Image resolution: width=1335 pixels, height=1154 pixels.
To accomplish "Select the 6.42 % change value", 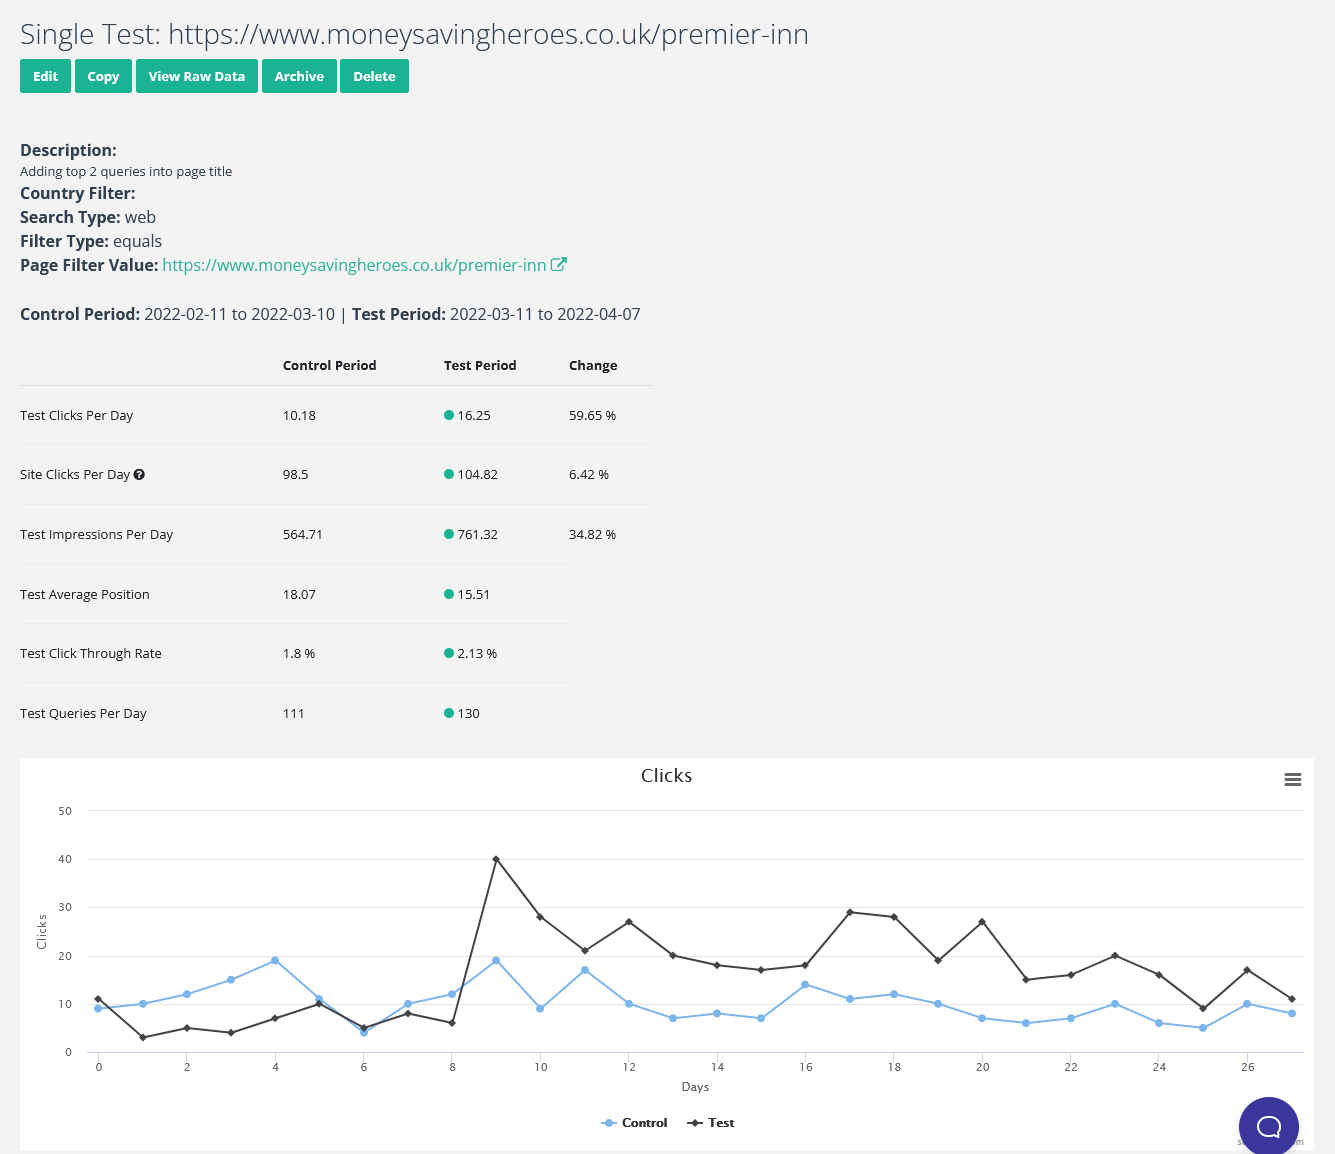I will tap(589, 474).
